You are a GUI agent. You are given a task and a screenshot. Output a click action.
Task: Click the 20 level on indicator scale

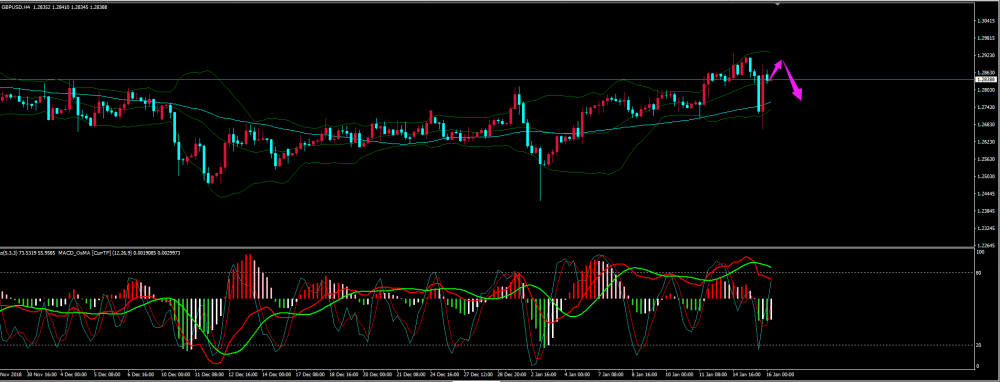[x=978, y=345]
